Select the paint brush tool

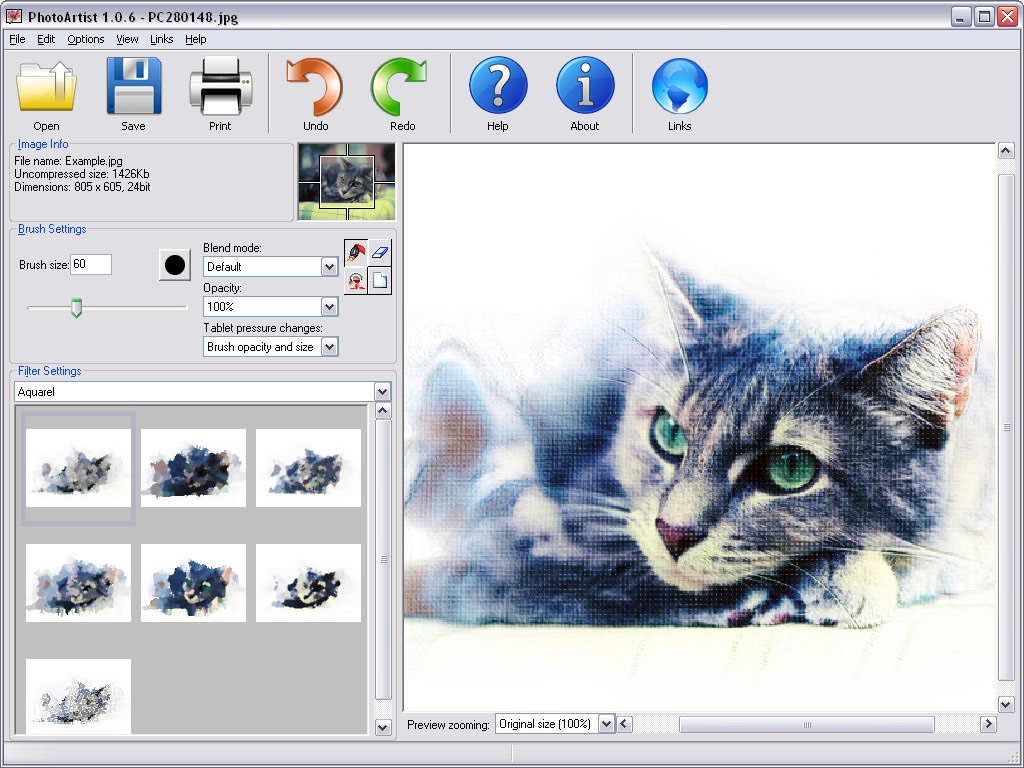[x=356, y=253]
